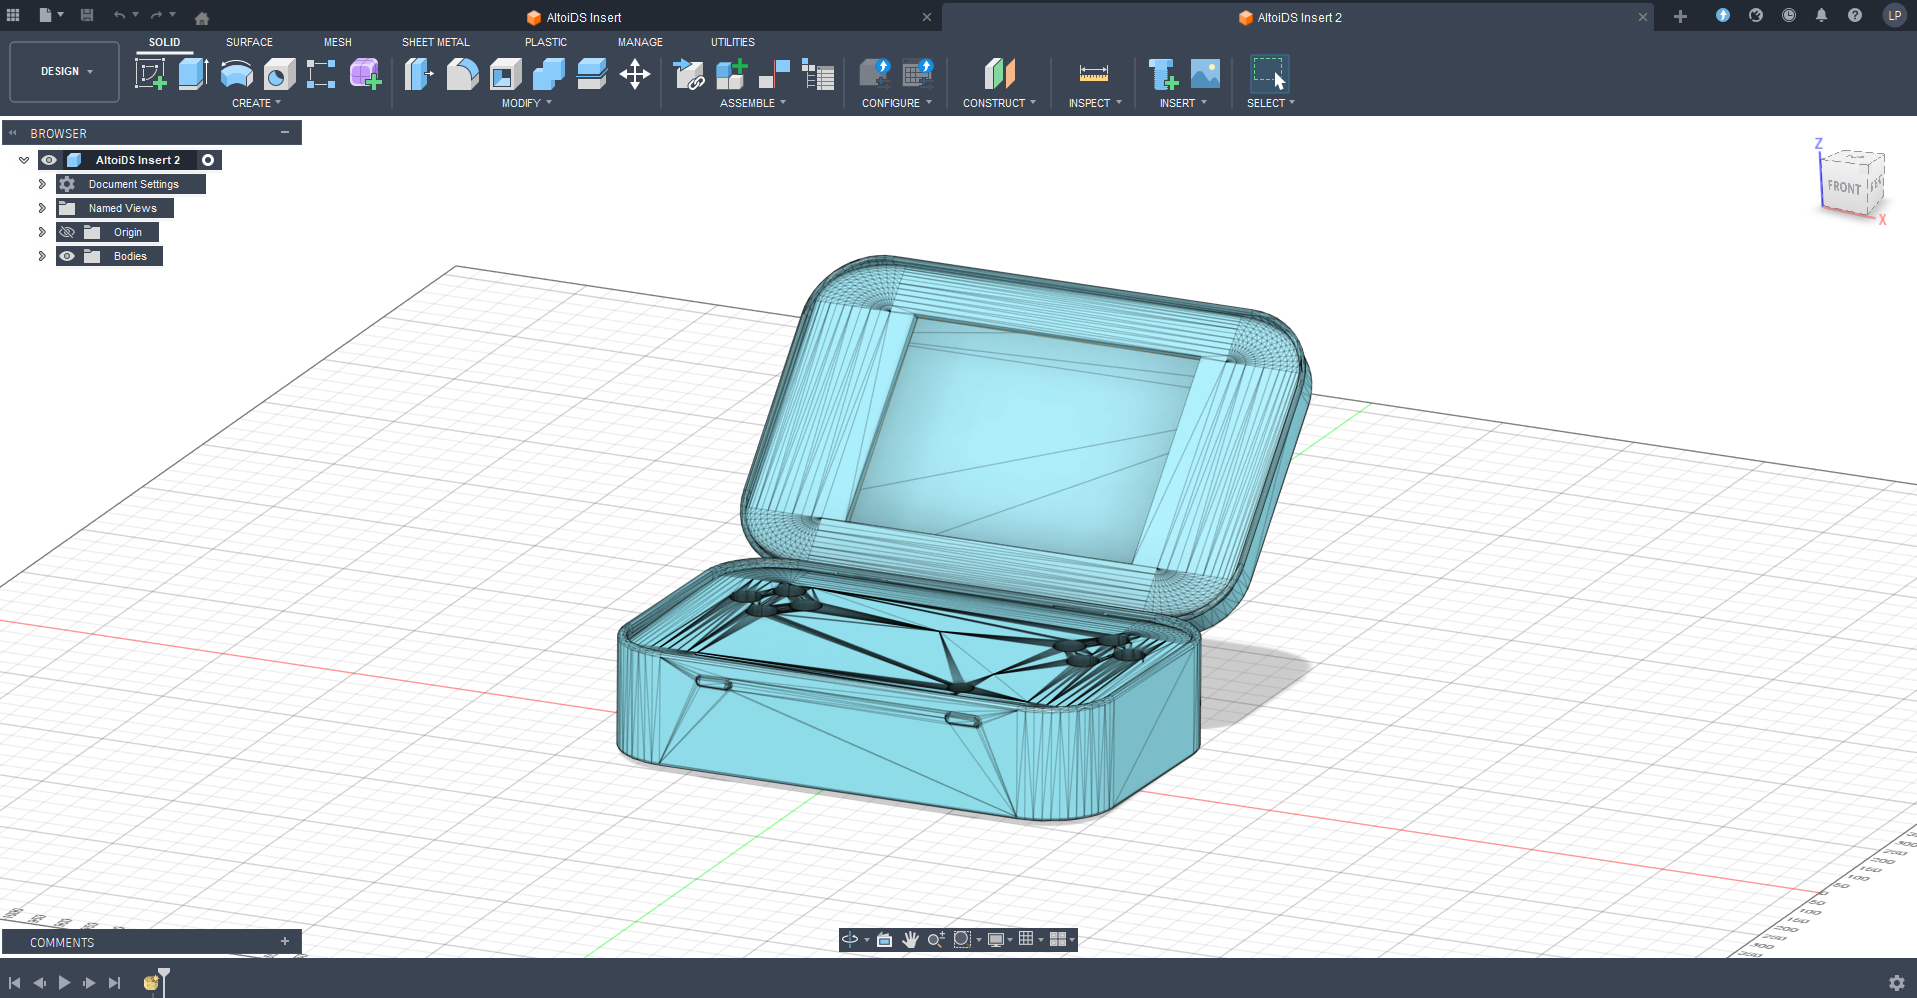The width and height of the screenshot is (1917, 998).
Task: Show the hidden Origin folder
Action: pos(67,232)
